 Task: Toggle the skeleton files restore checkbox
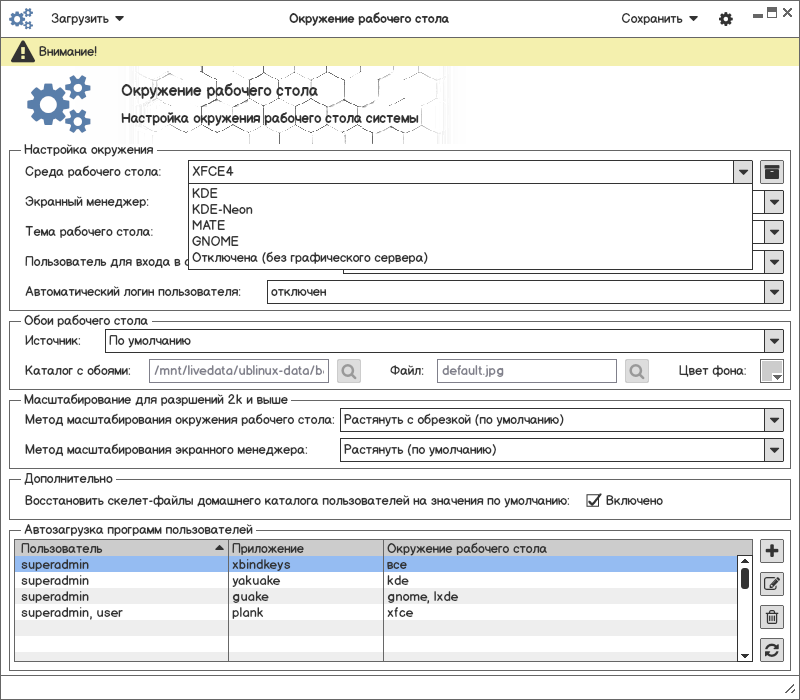(x=593, y=500)
